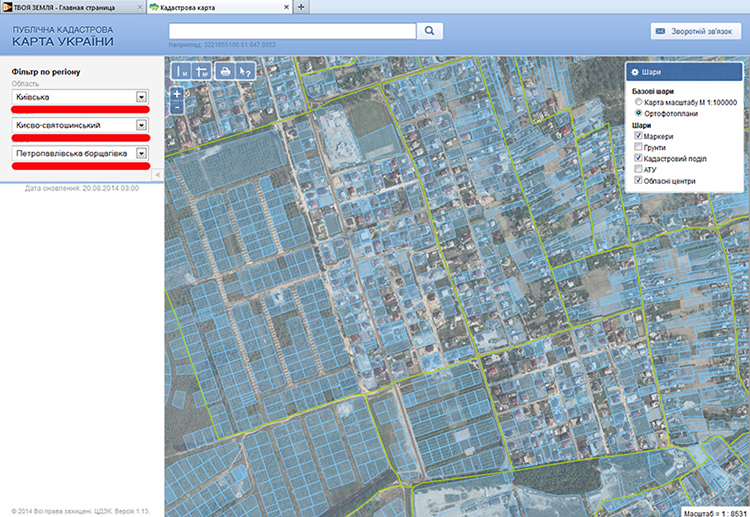Select the distance measurement ruler tool

pos(181,71)
